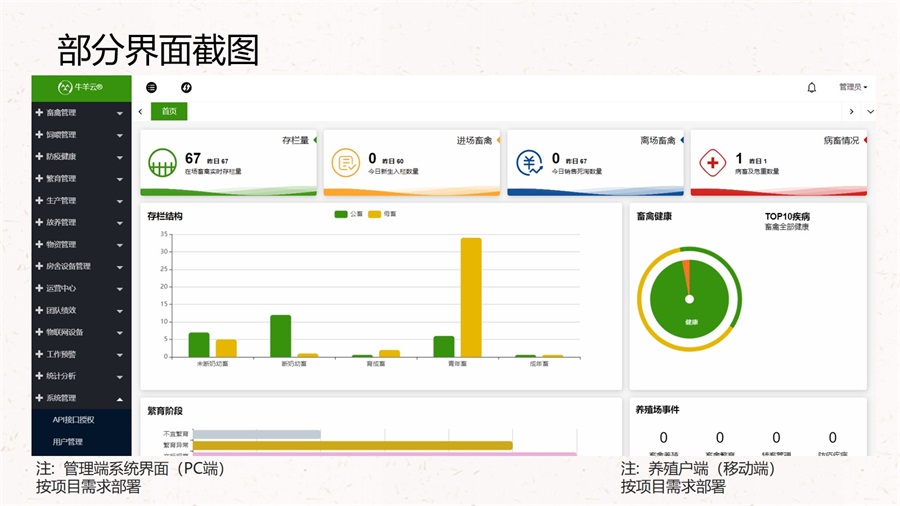This screenshot has width=900, height=506.
Task: Collapse the 系统管理 sidebar menu
Action: point(80,398)
